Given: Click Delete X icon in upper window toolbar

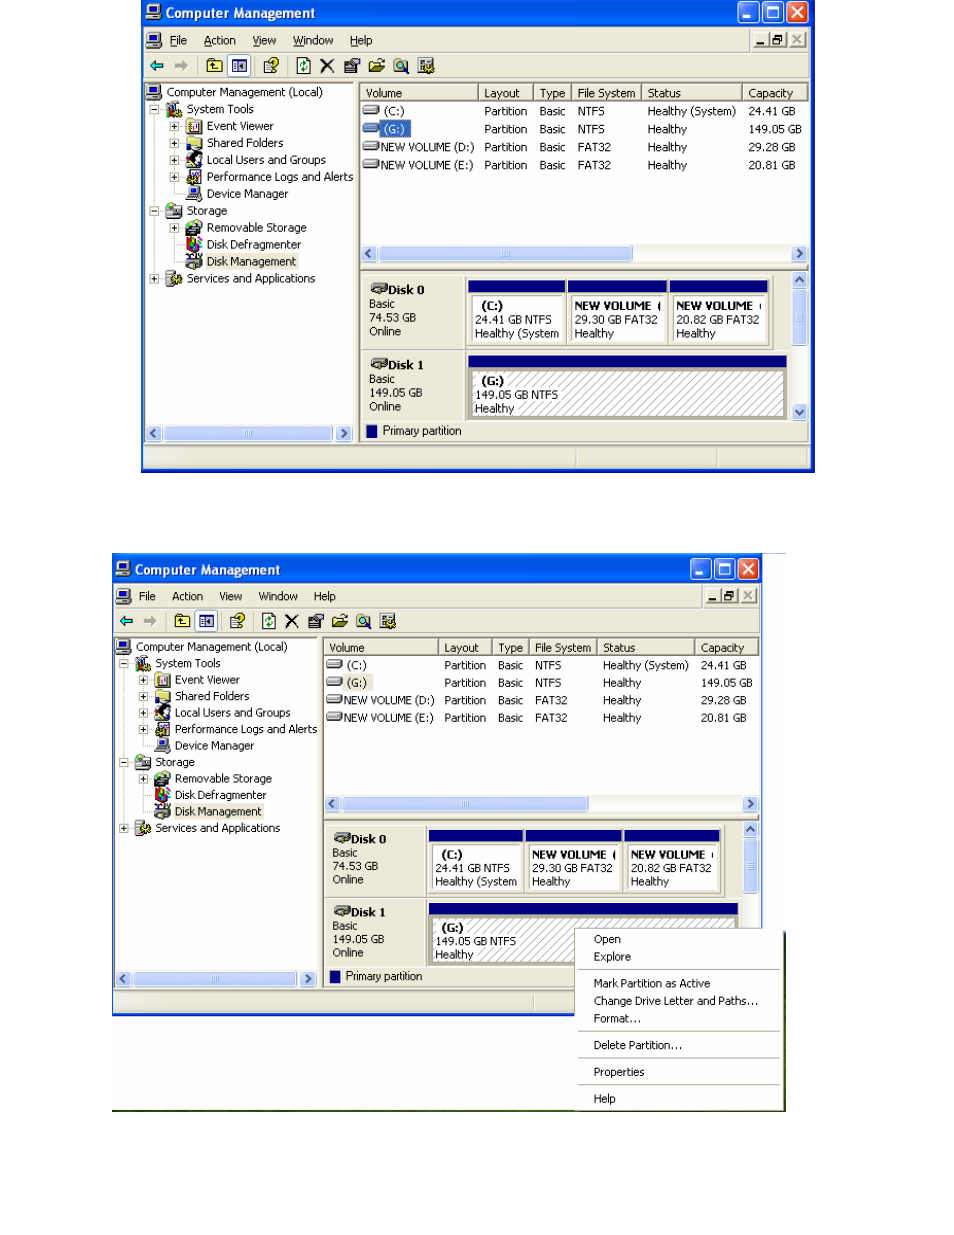Looking at the screenshot, I should pyautogui.click(x=327, y=66).
